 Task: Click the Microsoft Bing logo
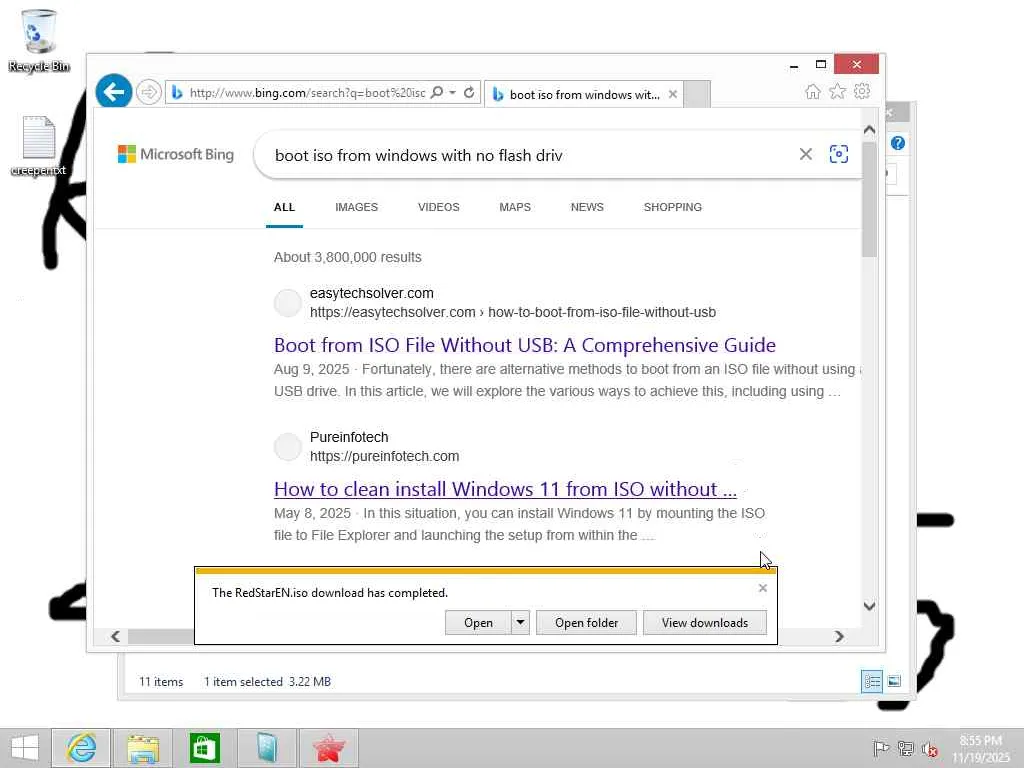tap(176, 154)
